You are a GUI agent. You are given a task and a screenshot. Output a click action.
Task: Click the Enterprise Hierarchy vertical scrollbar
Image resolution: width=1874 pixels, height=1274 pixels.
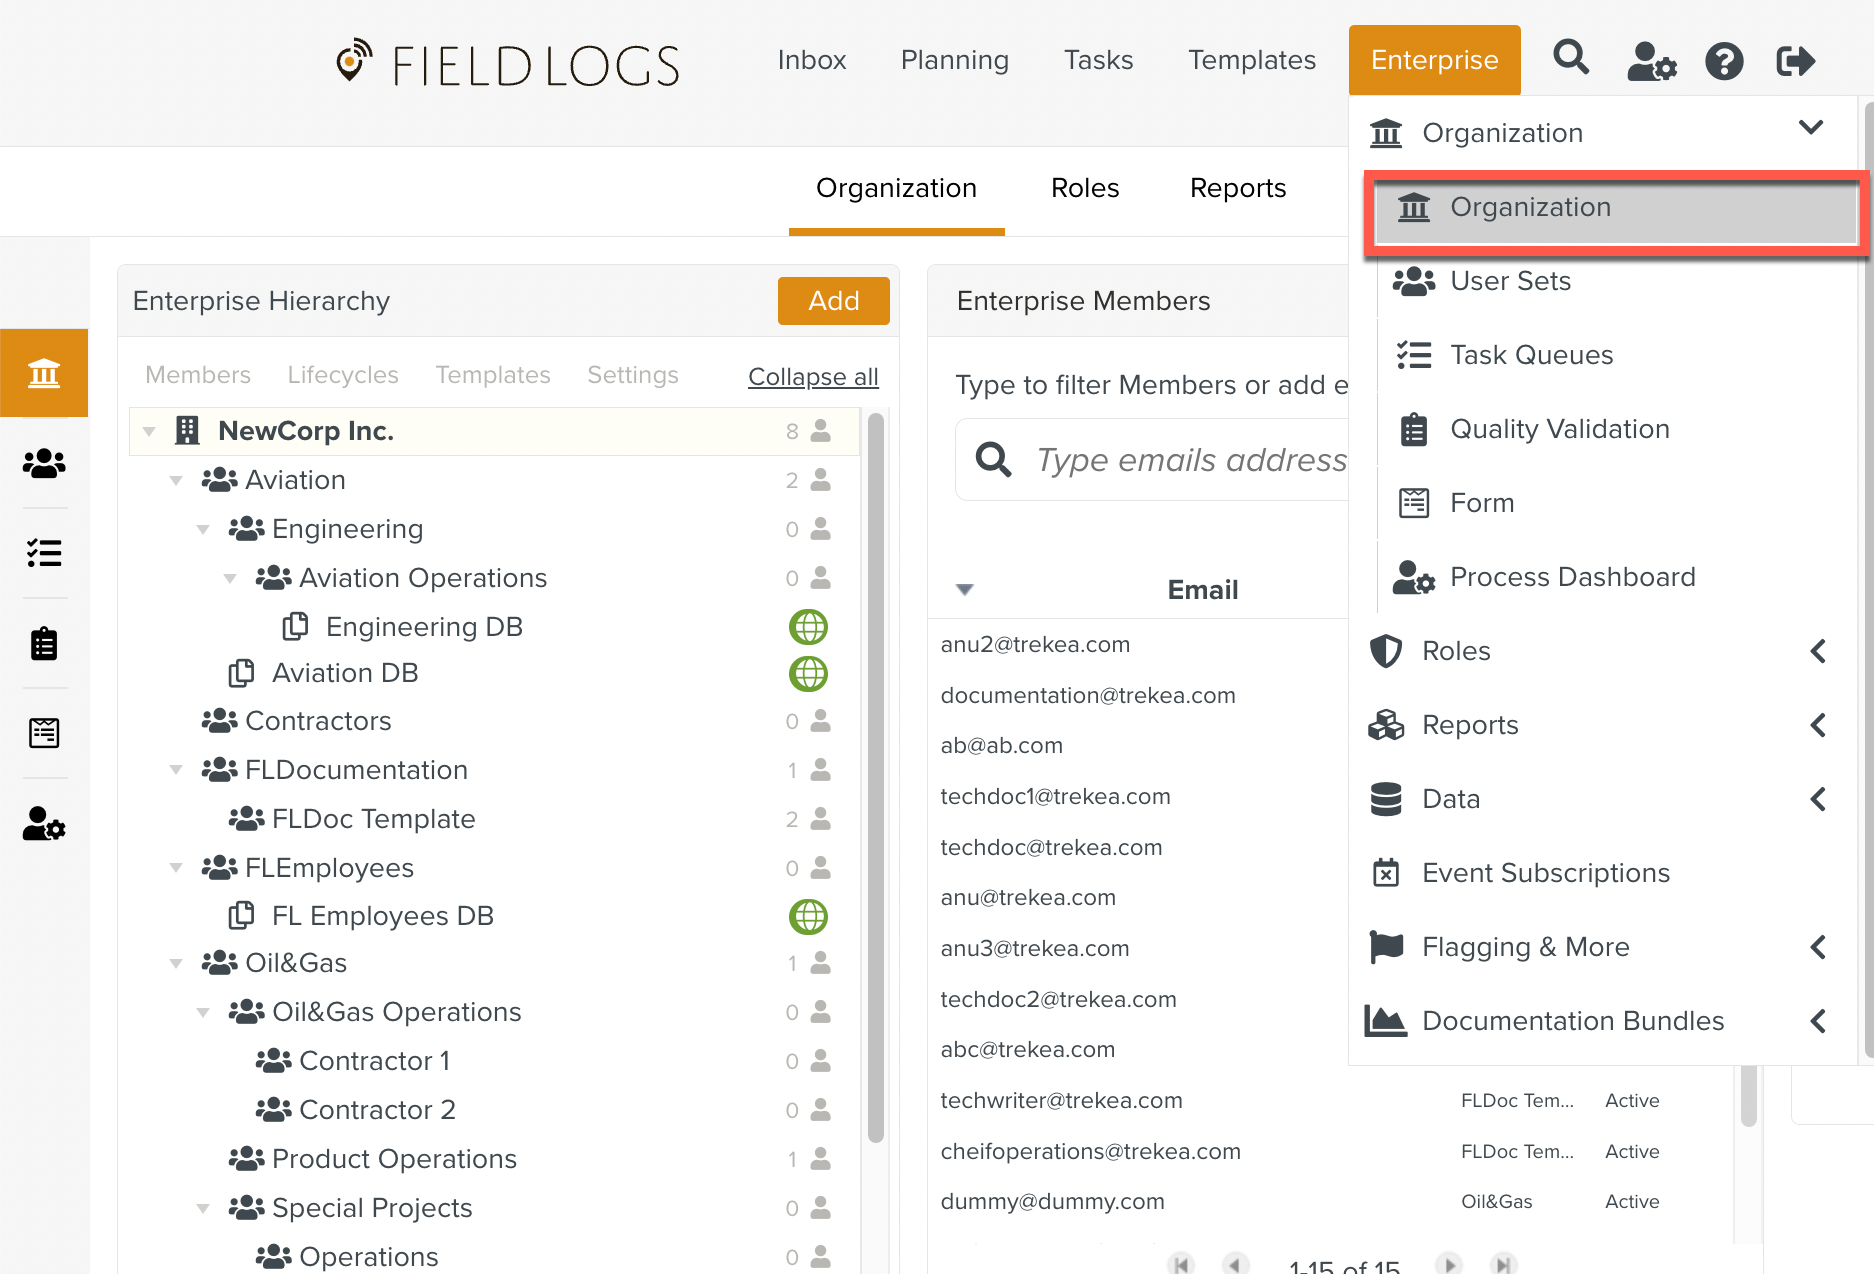point(876,780)
